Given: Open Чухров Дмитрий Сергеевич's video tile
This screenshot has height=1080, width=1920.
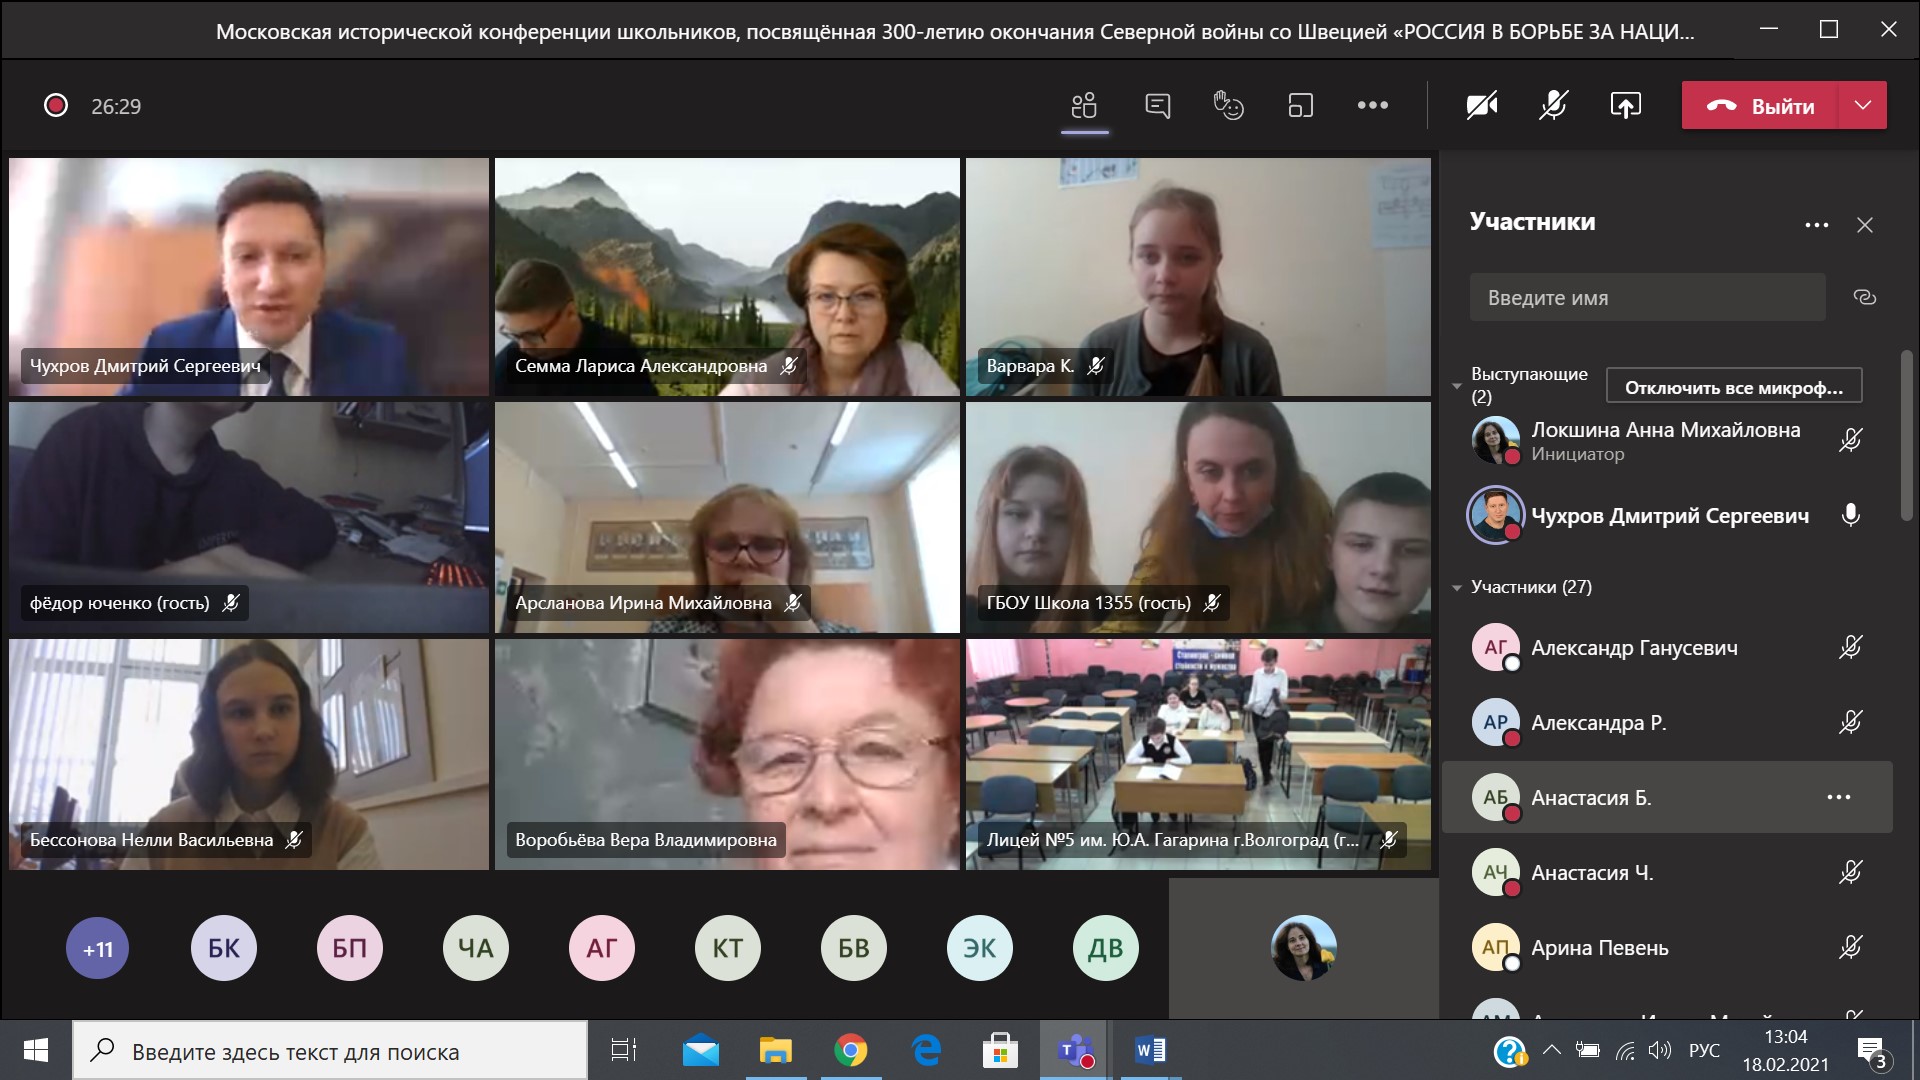Looking at the screenshot, I should point(249,277).
